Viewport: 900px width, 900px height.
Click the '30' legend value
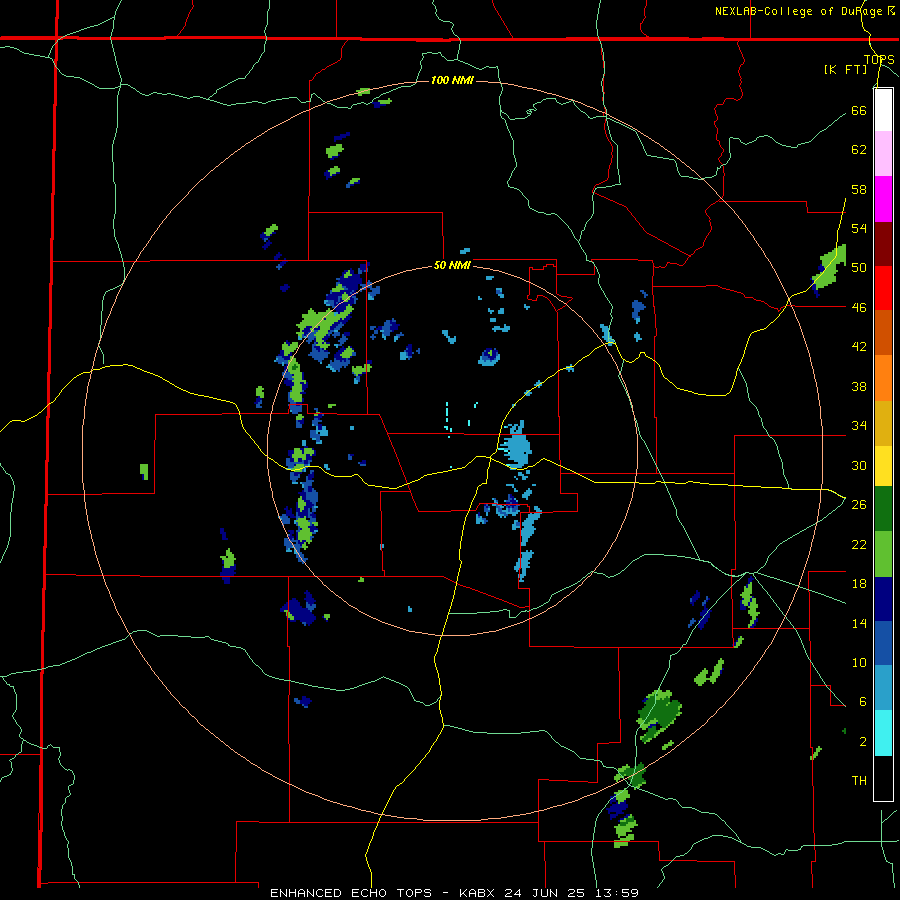(859, 465)
